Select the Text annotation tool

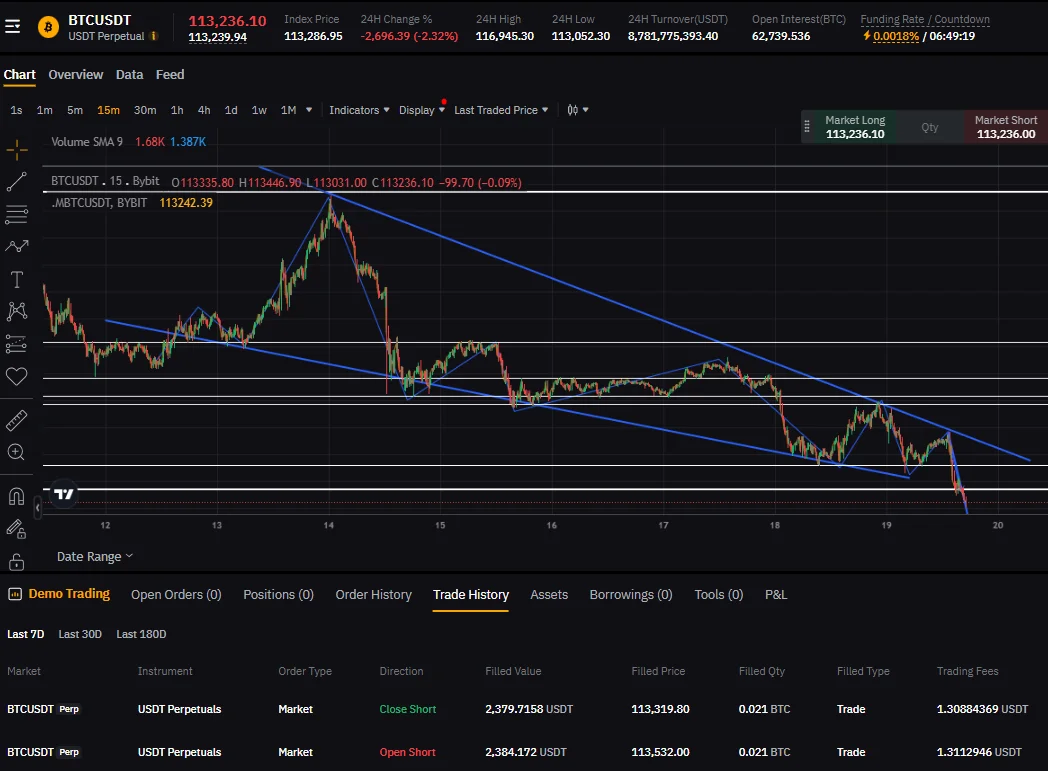coord(17,279)
